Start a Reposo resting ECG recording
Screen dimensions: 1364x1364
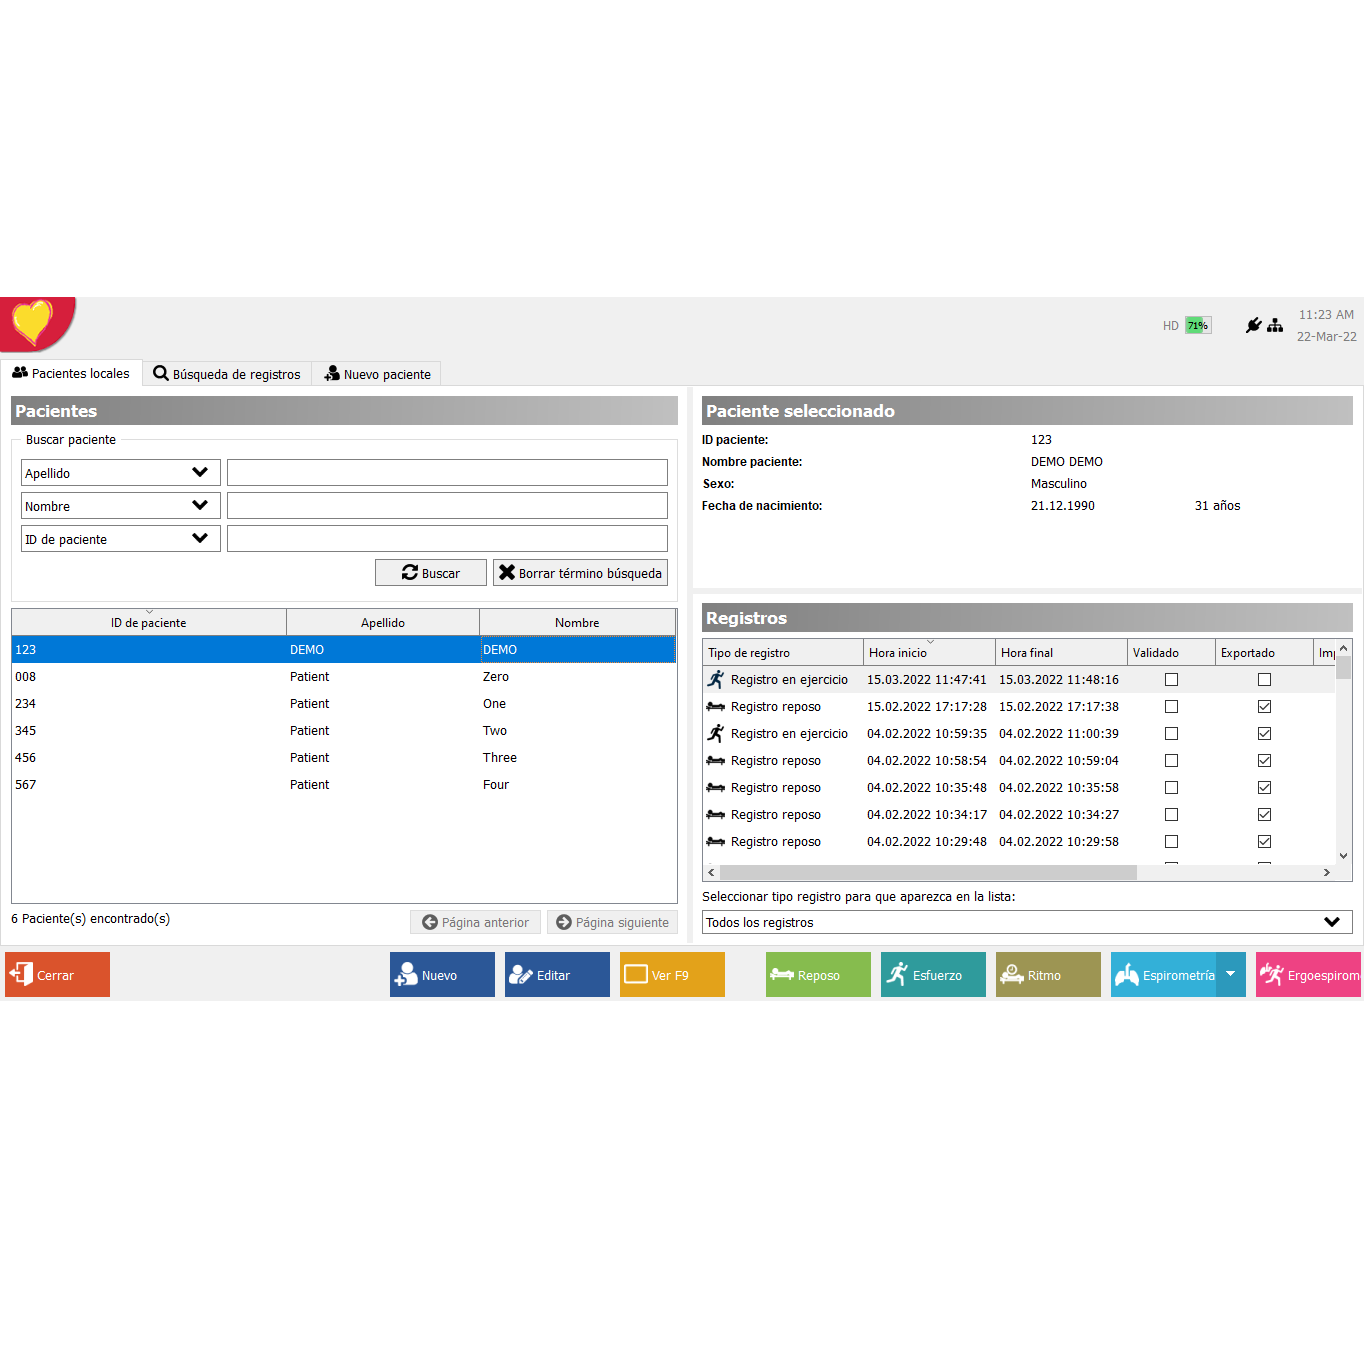point(817,975)
